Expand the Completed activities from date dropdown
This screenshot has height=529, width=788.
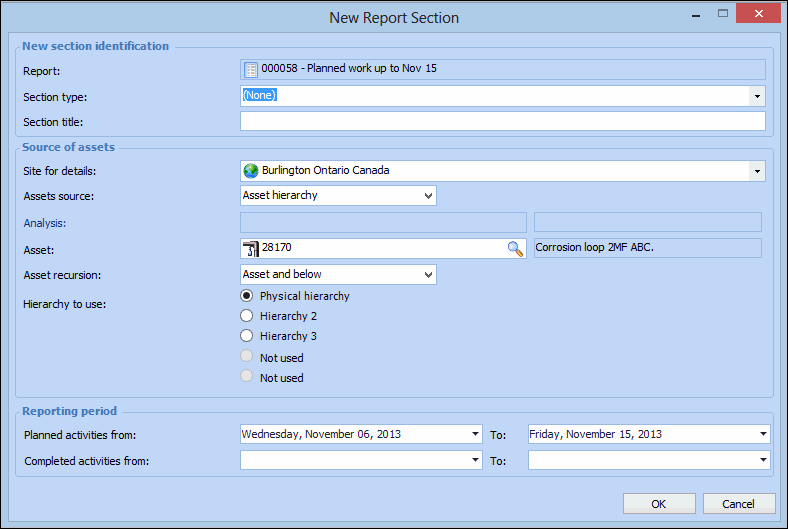[x=475, y=460]
